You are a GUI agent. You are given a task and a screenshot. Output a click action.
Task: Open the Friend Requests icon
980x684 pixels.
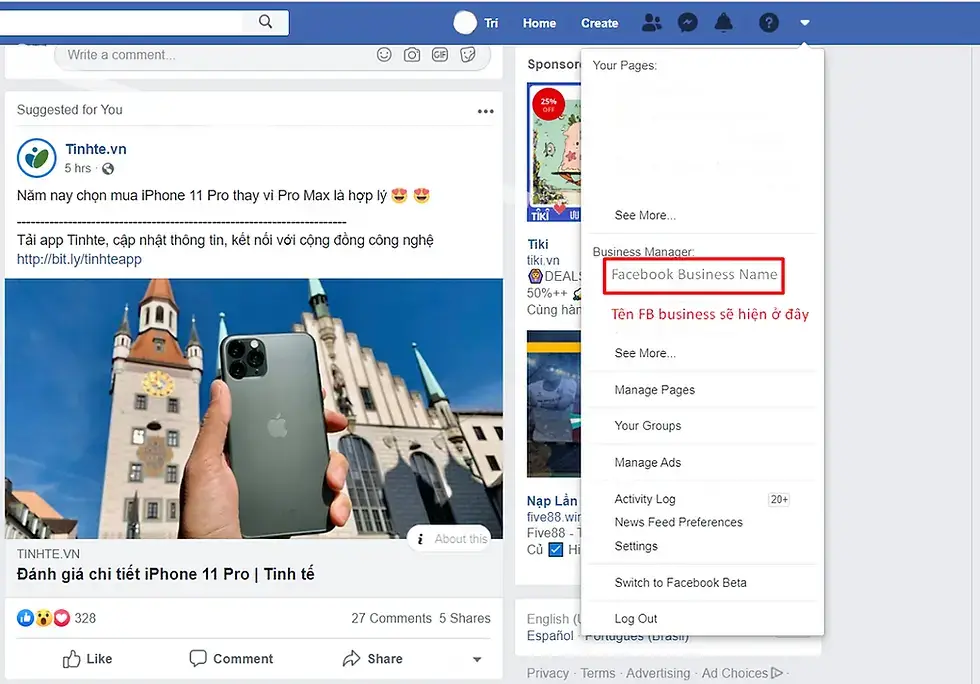(x=651, y=23)
